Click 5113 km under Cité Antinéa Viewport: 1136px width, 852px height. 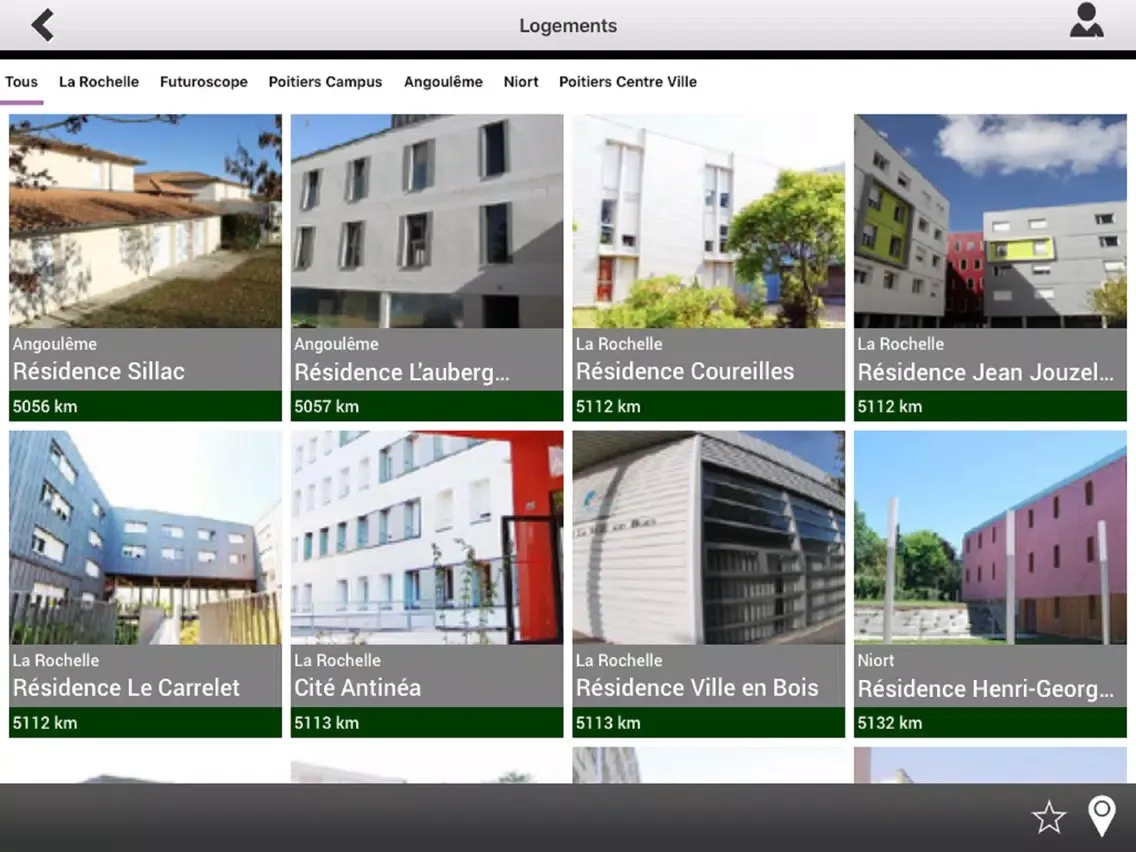click(327, 723)
